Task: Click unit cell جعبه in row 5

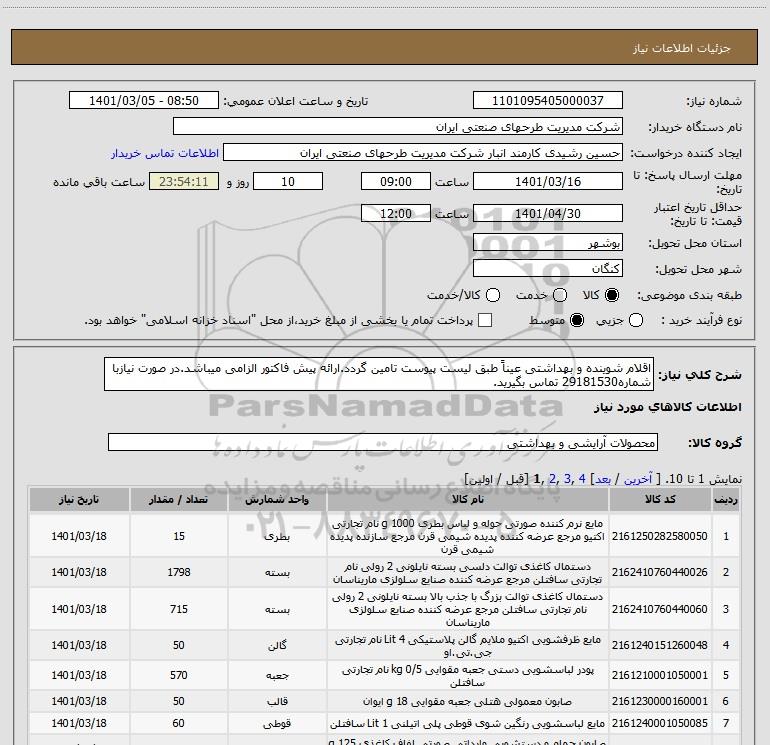Action: (277, 676)
